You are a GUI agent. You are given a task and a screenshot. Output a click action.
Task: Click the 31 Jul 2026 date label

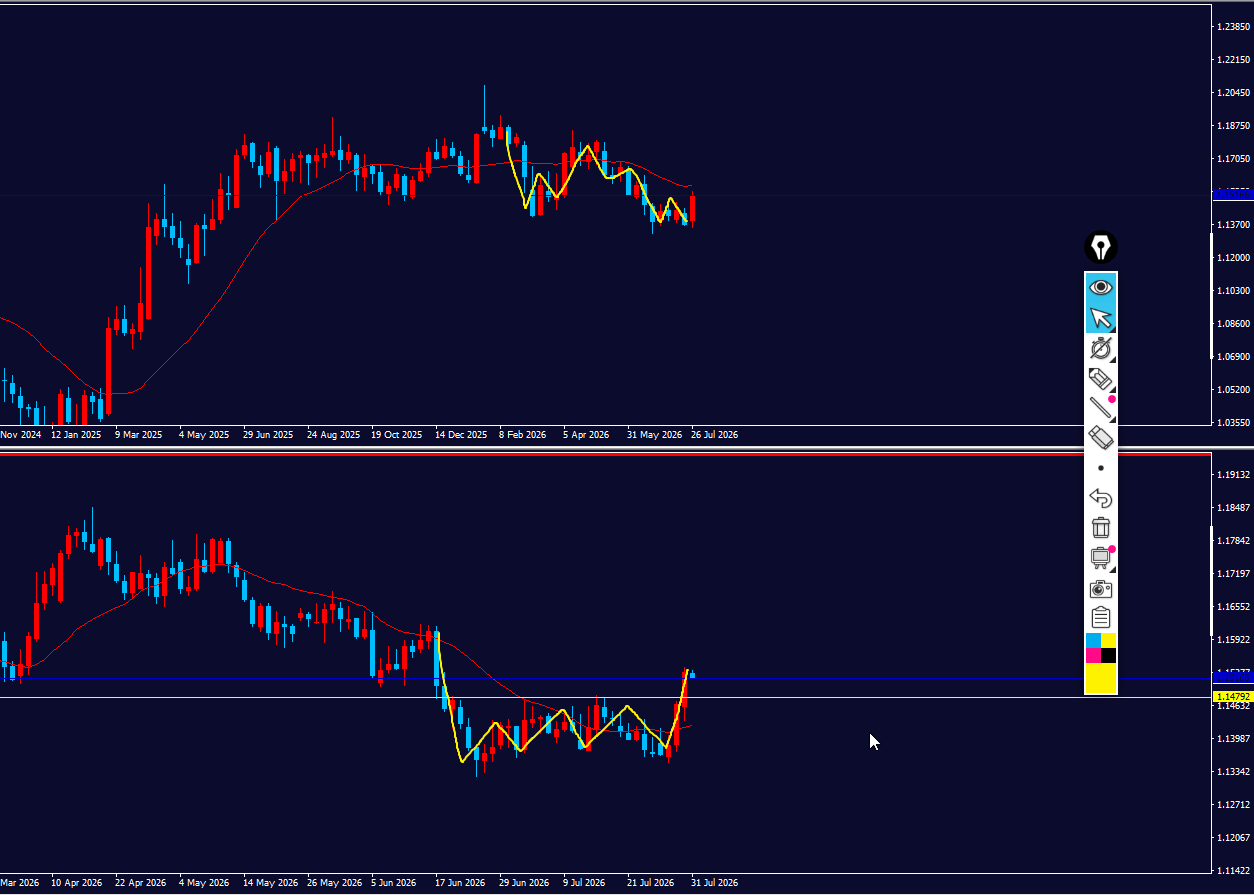point(715,883)
